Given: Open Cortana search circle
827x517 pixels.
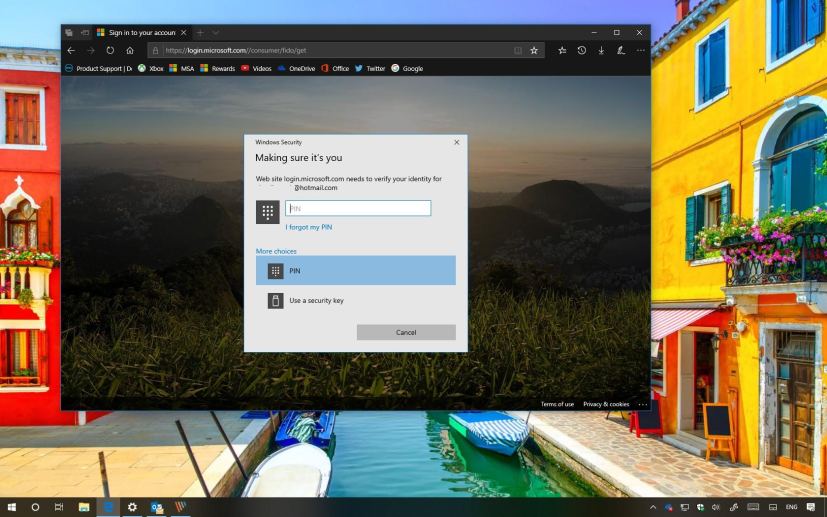Looking at the screenshot, I should pos(35,508).
